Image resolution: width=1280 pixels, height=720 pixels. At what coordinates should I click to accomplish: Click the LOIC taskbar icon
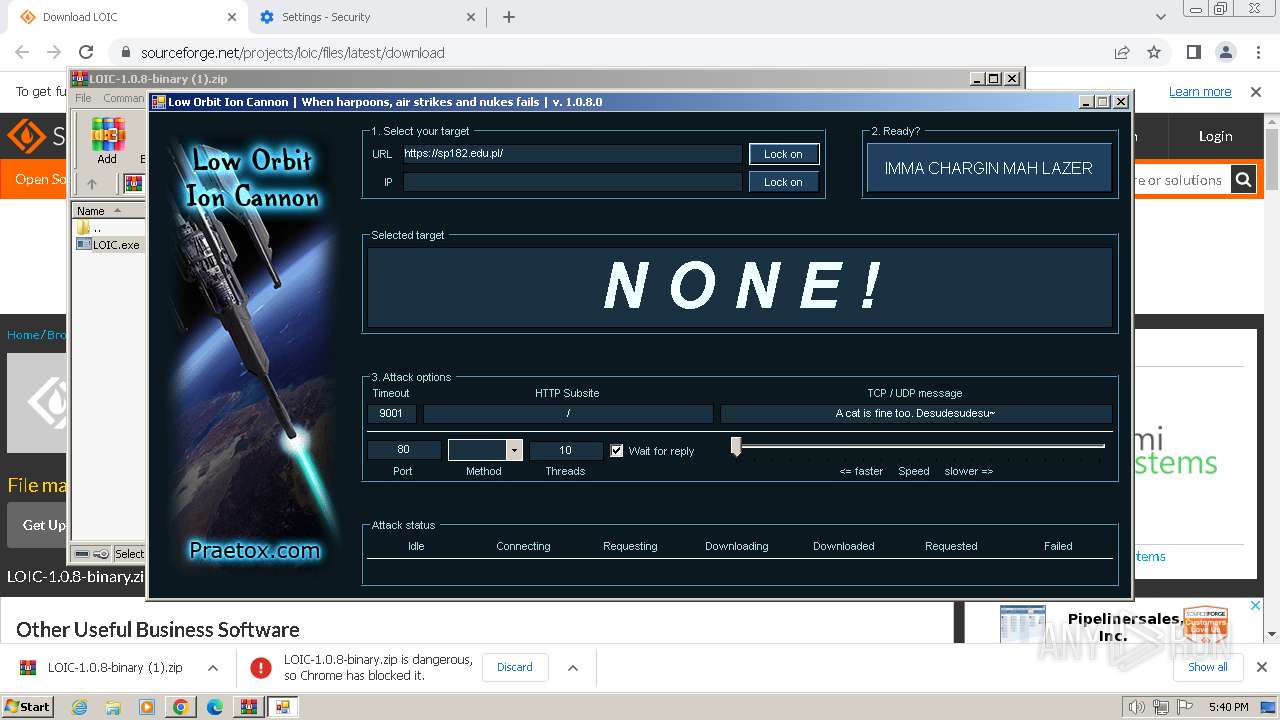(283, 707)
